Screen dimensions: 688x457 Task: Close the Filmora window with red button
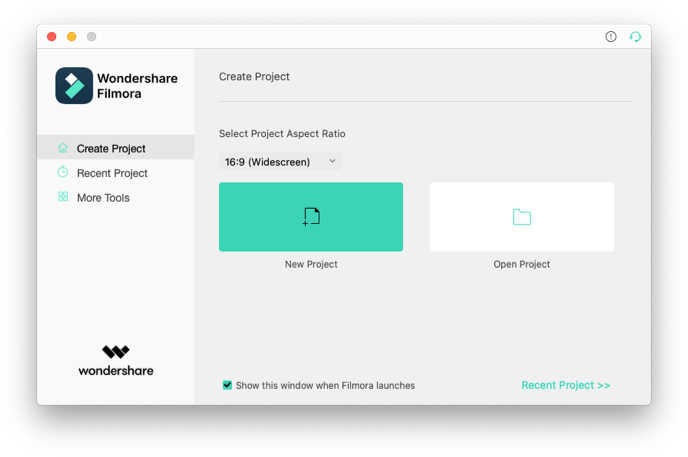(x=52, y=36)
